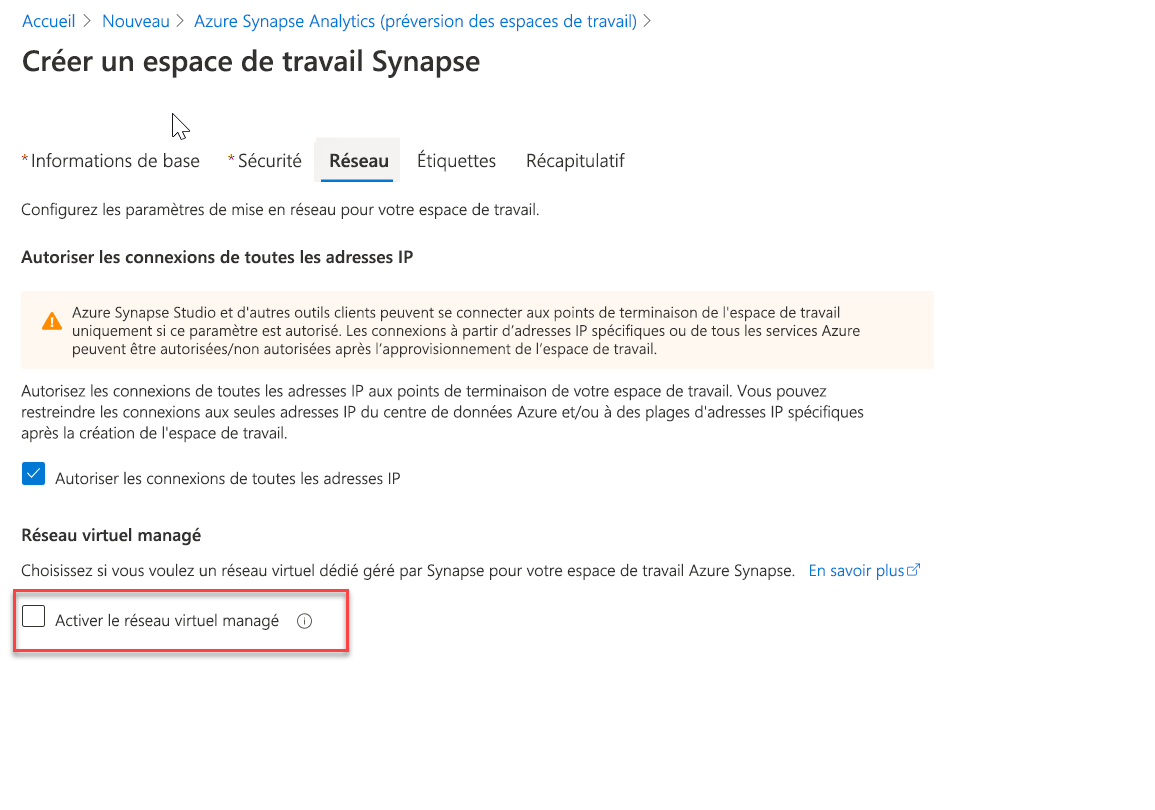Open the Sécurité tab

pos(269,161)
